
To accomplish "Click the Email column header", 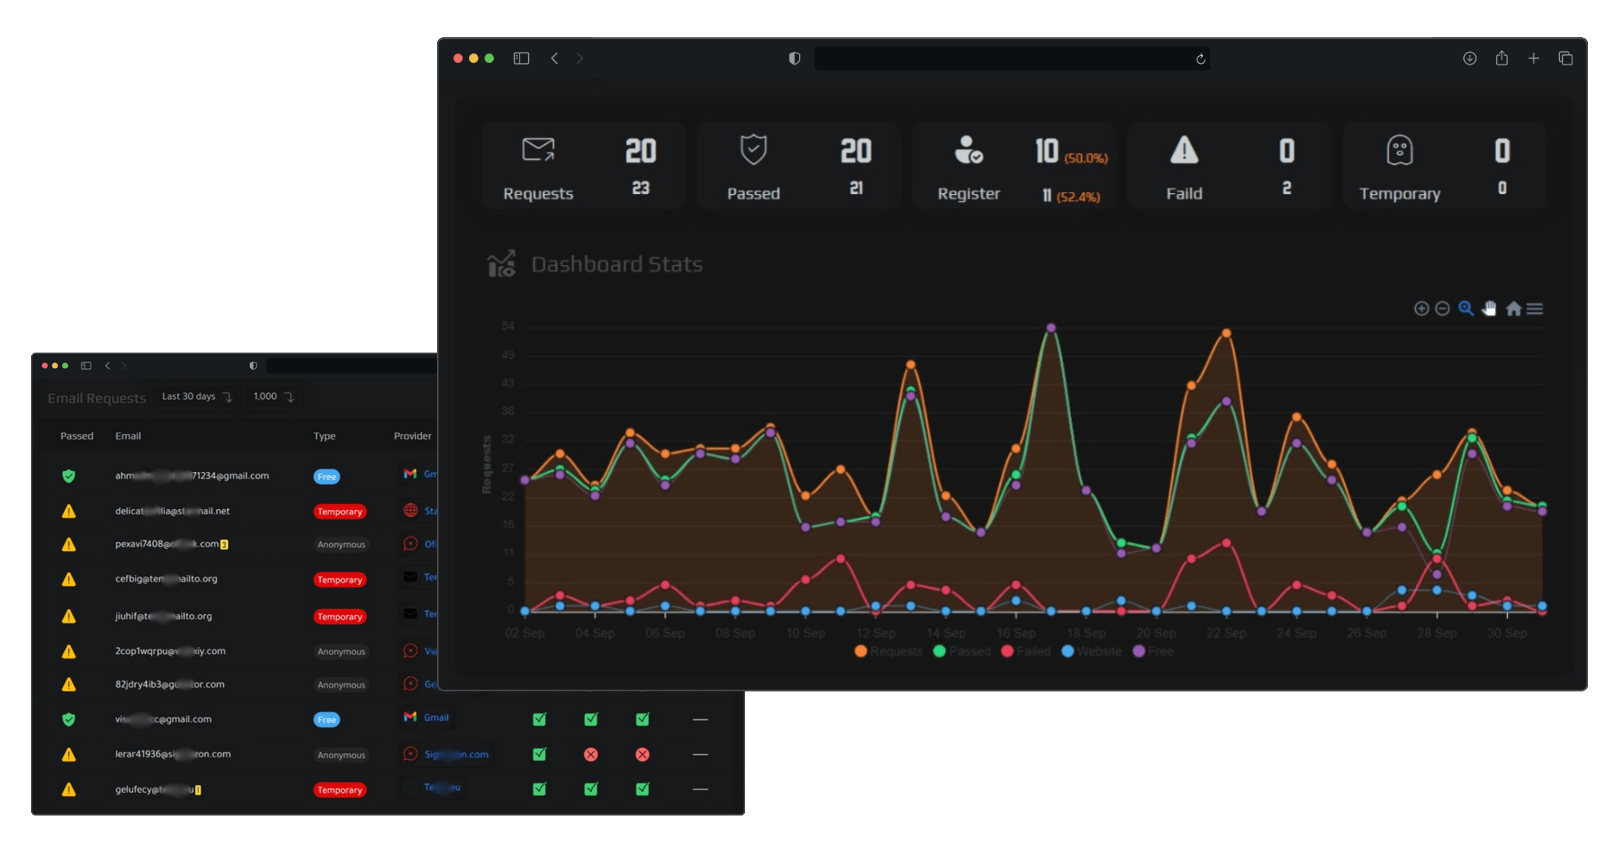I will click(x=128, y=436).
